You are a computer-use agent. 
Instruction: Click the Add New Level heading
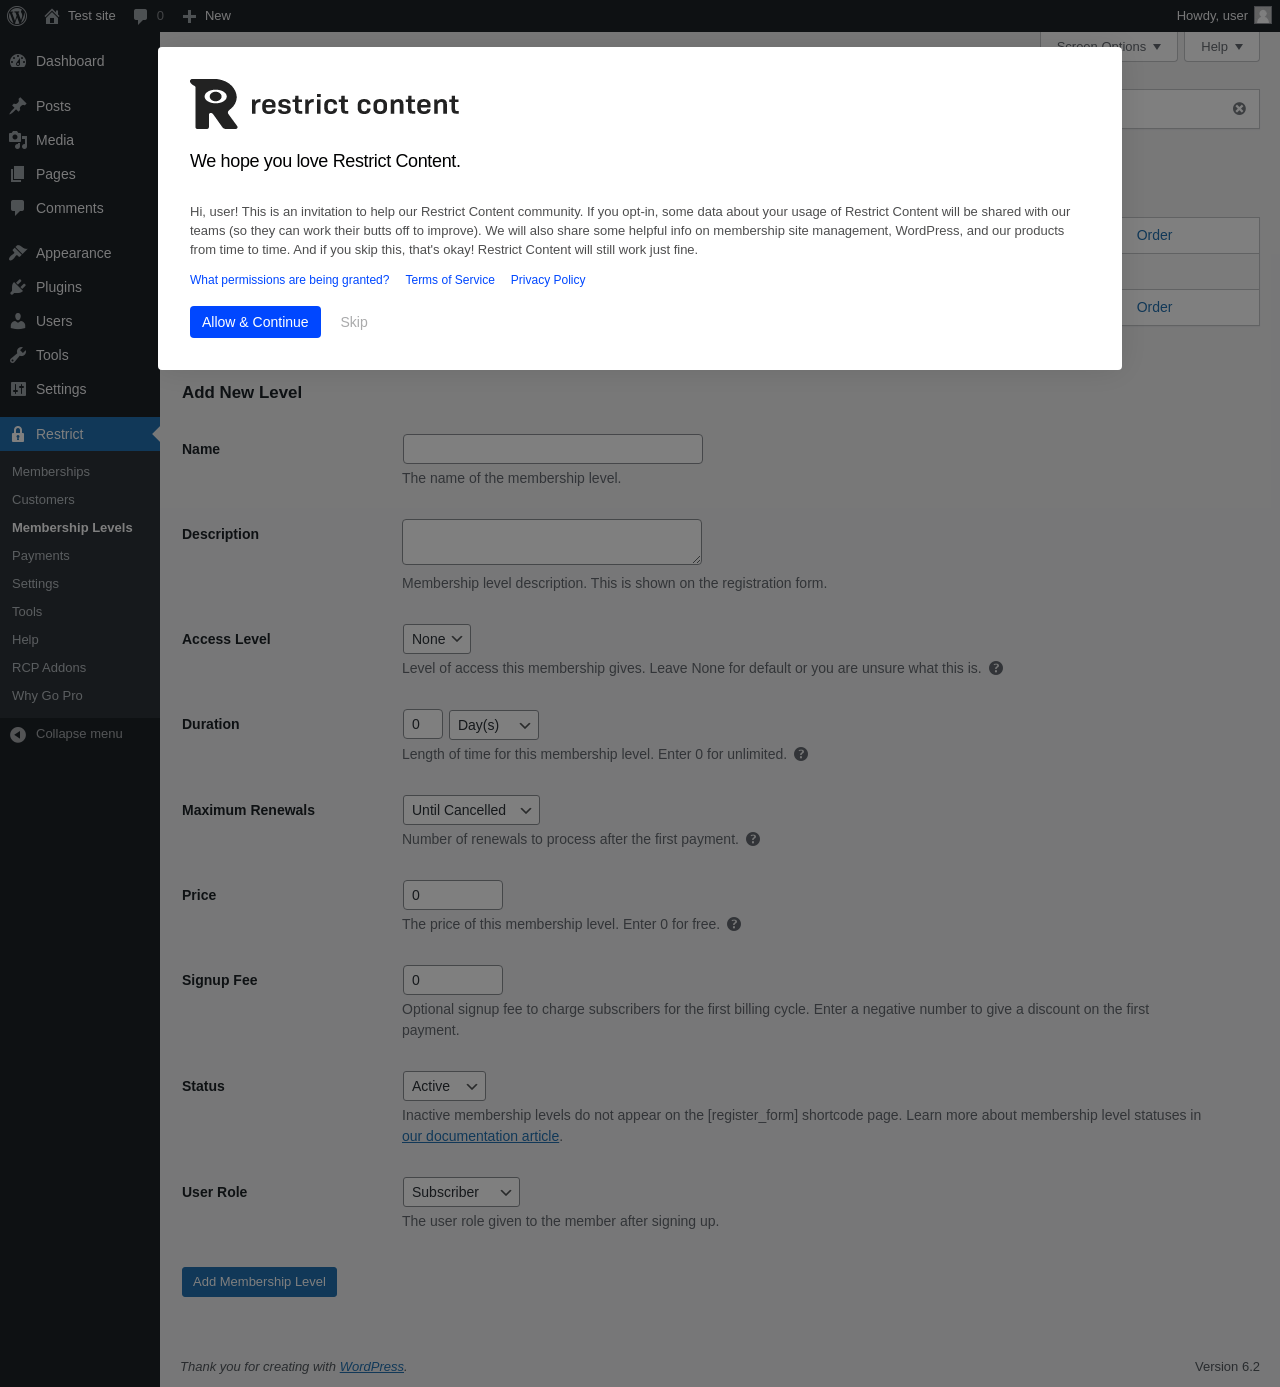pyautogui.click(x=242, y=393)
